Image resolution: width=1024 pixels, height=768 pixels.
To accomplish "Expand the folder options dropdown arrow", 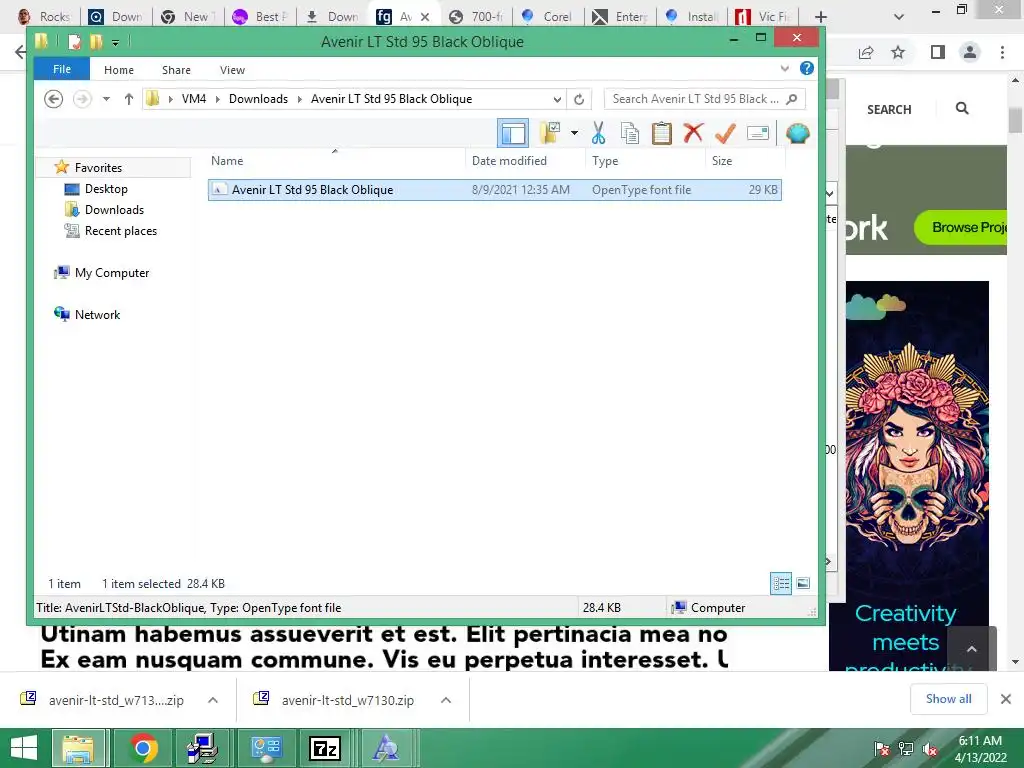I will (x=574, y=133).
